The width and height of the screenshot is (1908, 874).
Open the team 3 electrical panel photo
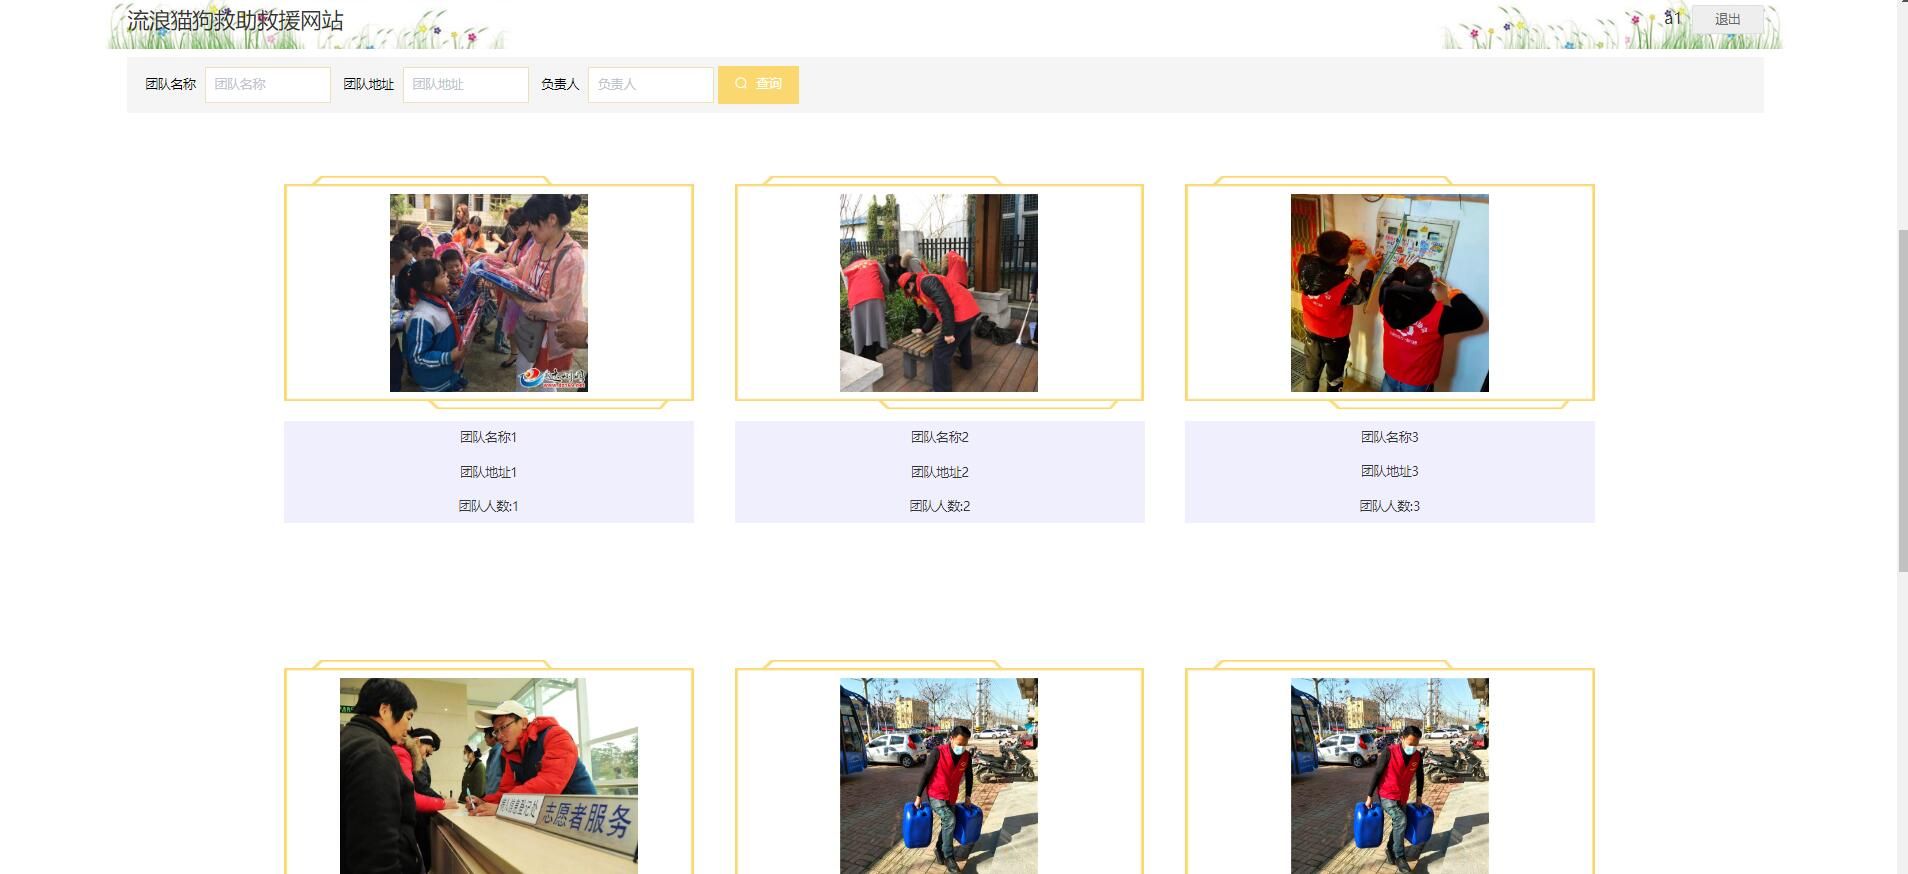pos(1390,293)
